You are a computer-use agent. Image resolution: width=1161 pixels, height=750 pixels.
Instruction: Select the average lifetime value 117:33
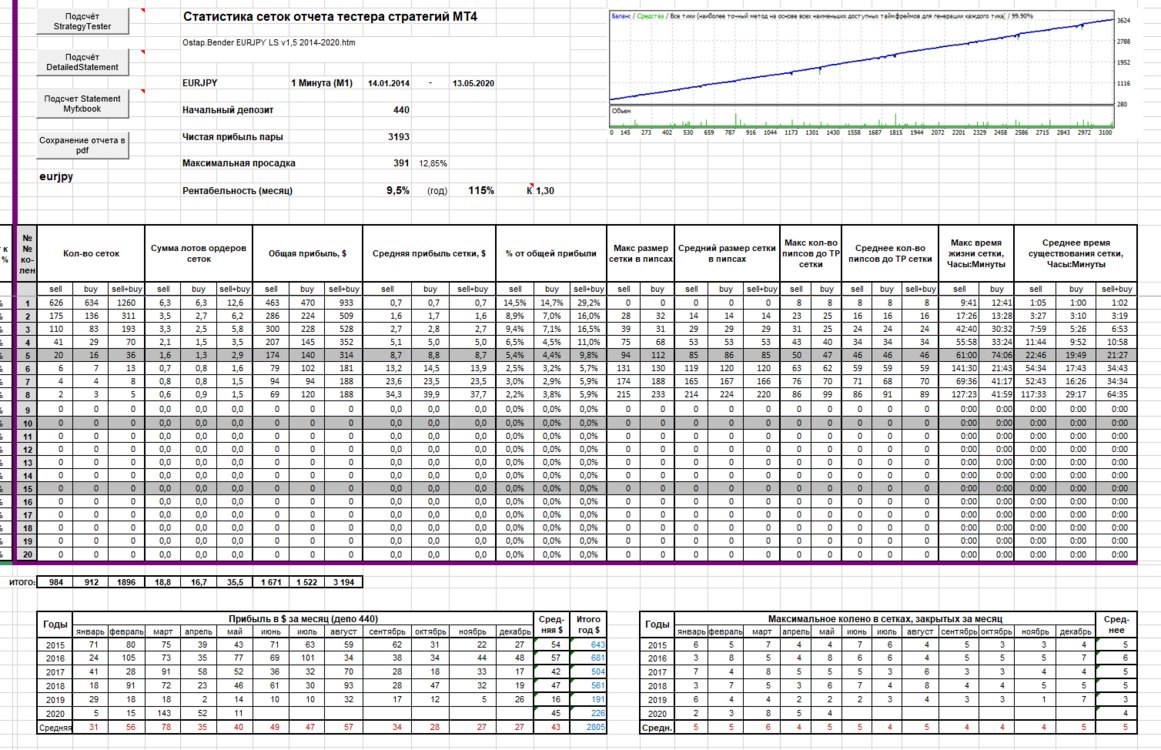coord(1034,395)
